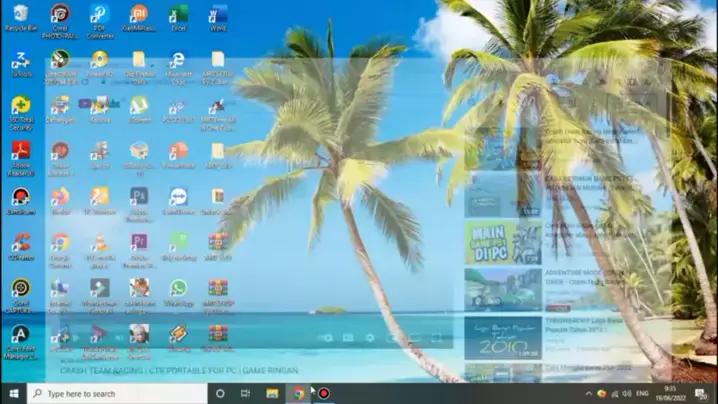
Task: Open Task View from the taskbar
Action: (245, 393)
